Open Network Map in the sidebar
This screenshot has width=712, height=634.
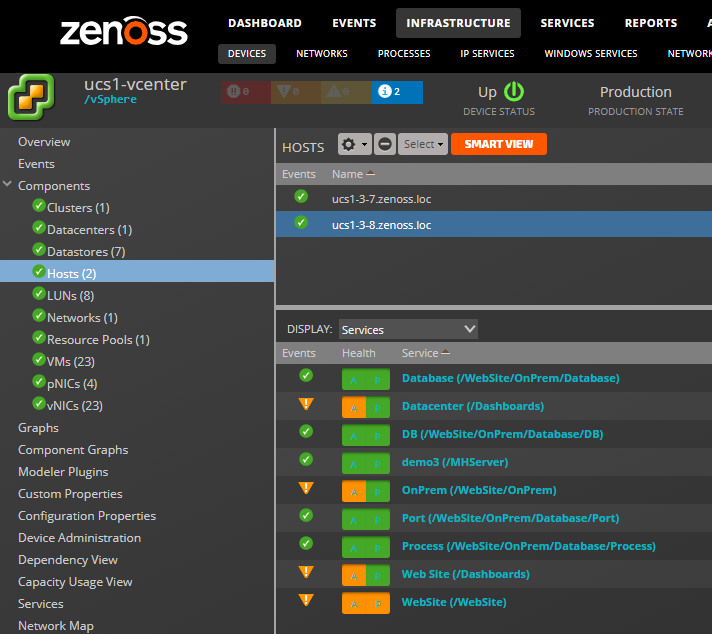click(56, 626)
